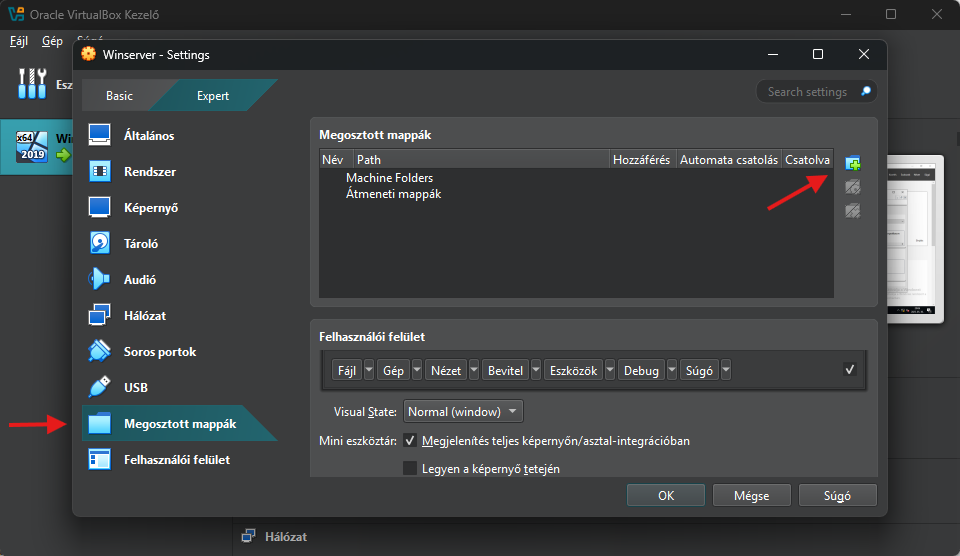This screenshot has width=960, height=556.
Task: Open the dropdown arrow beside Fájl
Action: (369, 371)
